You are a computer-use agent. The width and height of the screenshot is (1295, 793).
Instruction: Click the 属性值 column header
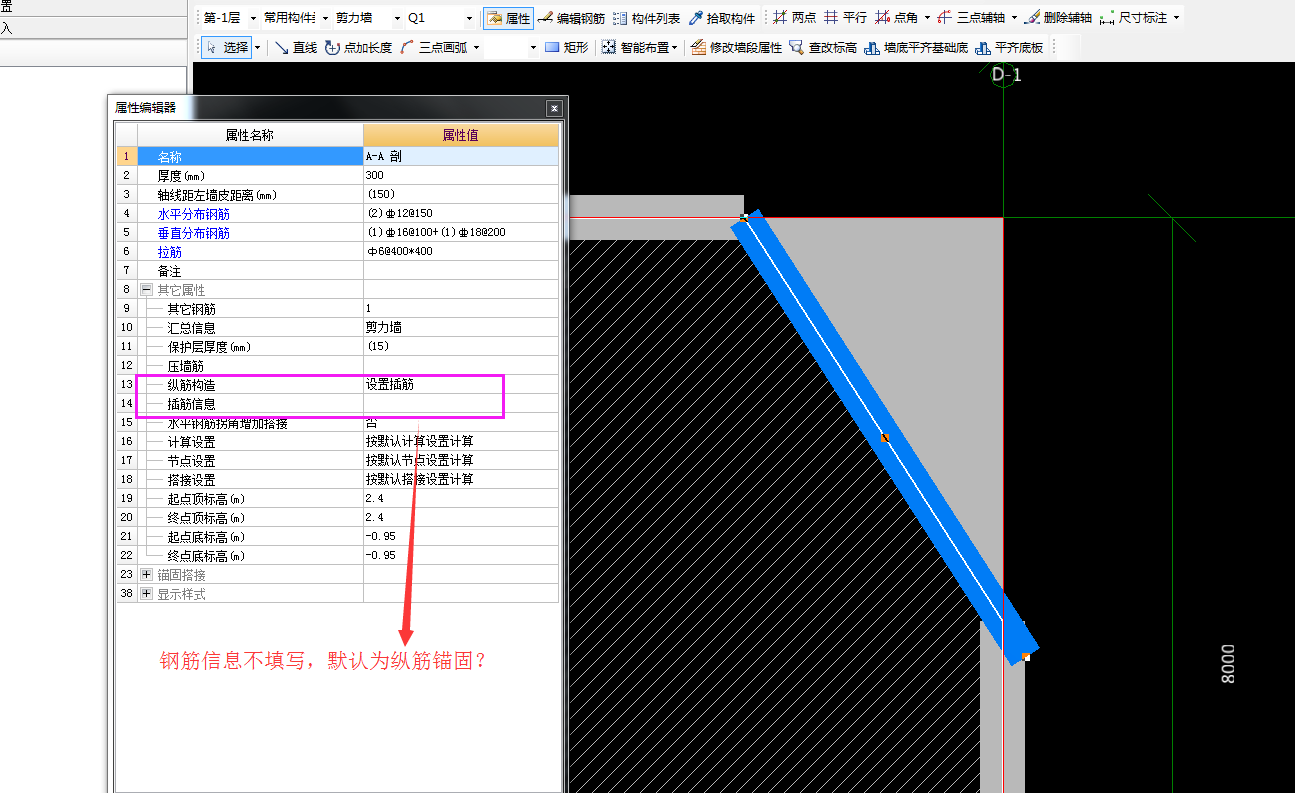(460, 135)
